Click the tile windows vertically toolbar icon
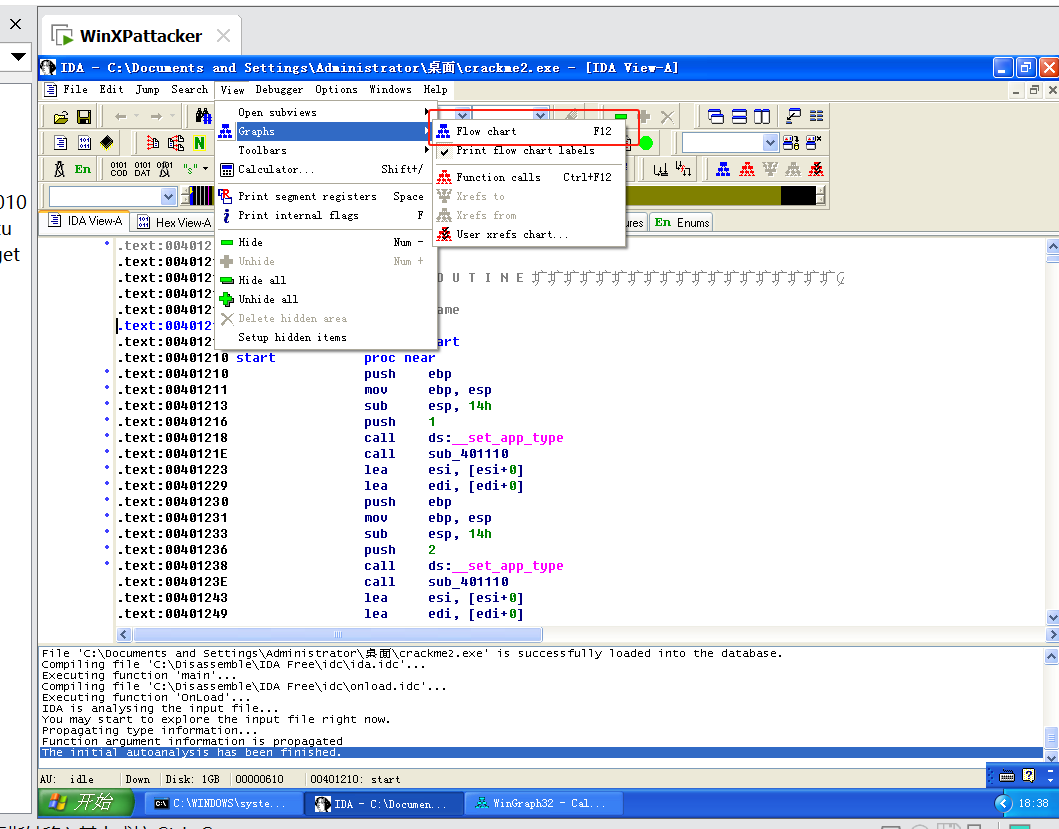1059x829 pixels. 762,117
